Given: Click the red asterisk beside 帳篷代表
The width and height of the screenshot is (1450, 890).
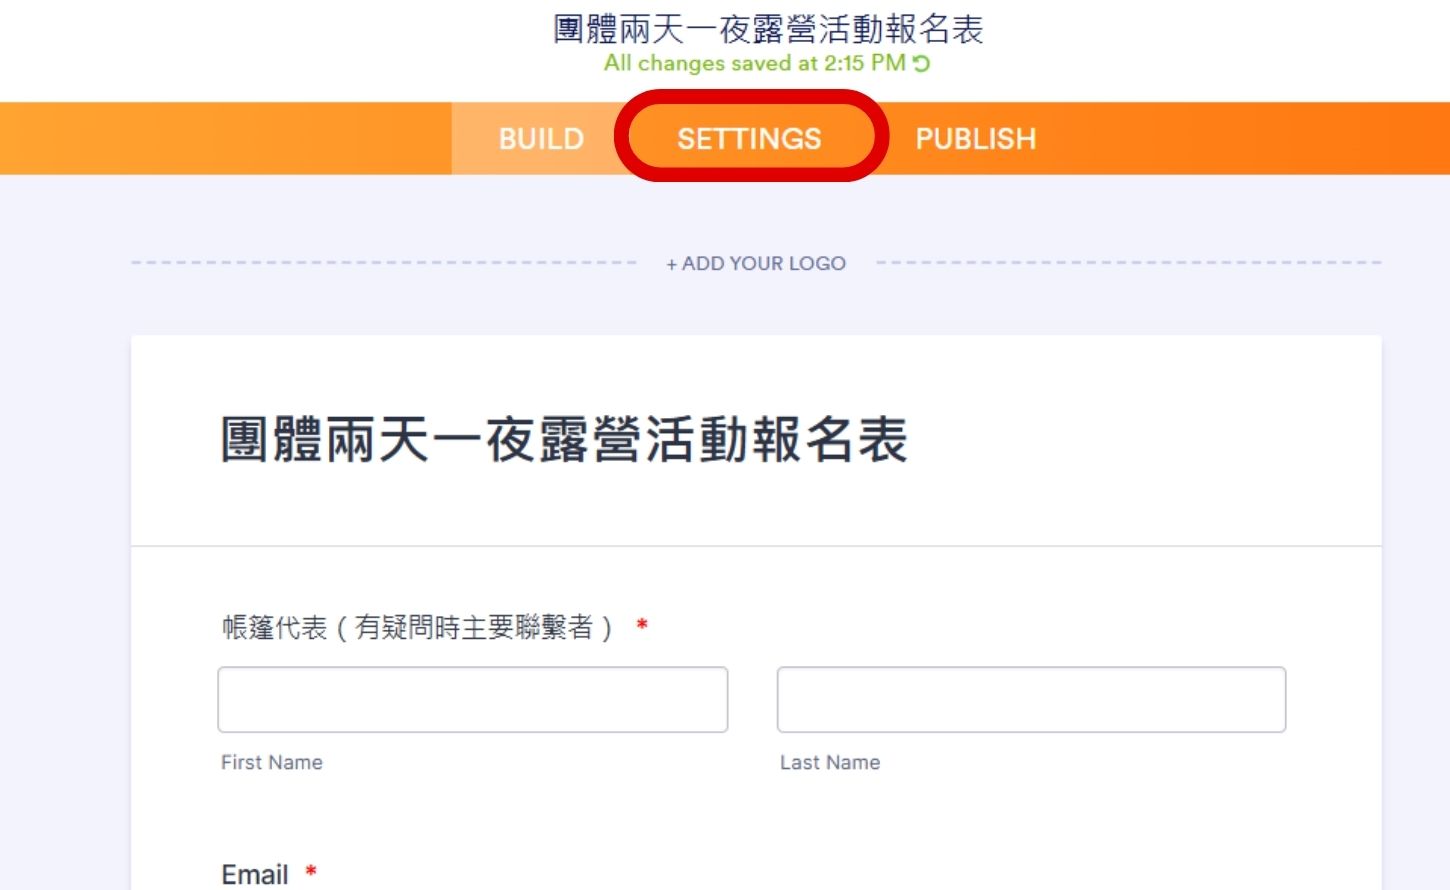Looking at the screenshot, I should coord(641,624).
